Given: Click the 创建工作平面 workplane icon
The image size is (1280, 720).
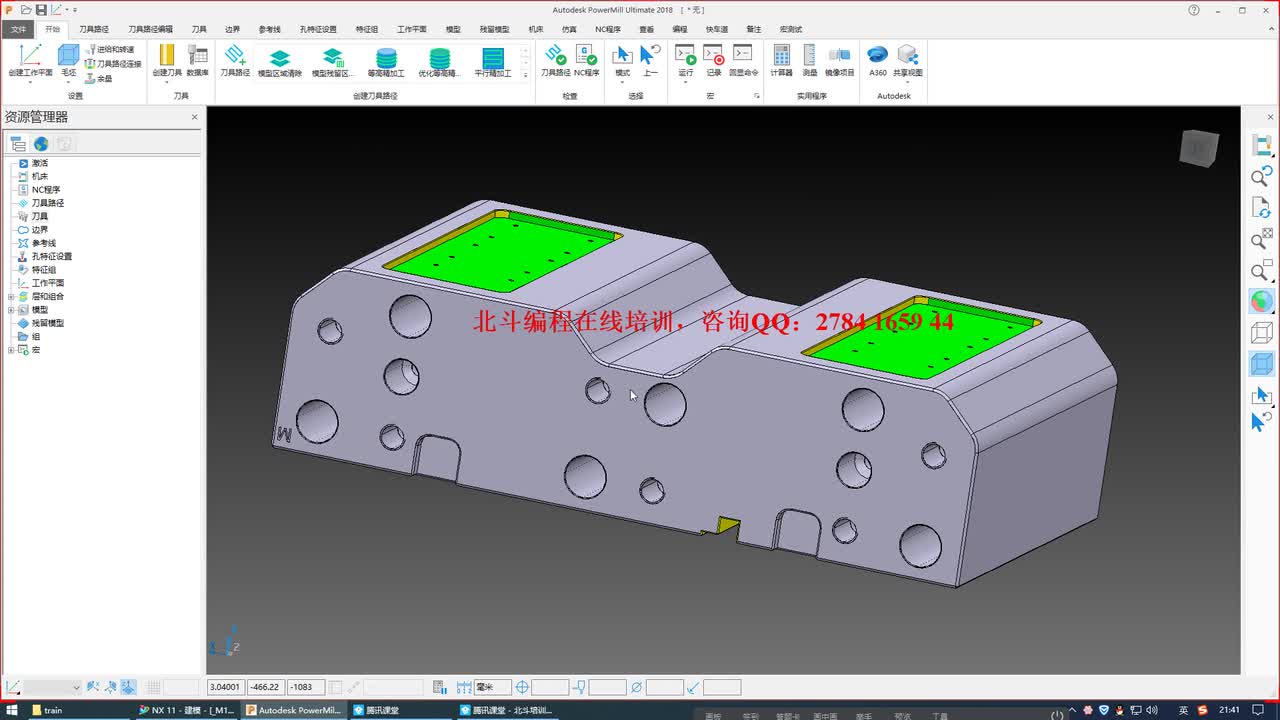Looking at the screenshot, I should 30,56.
